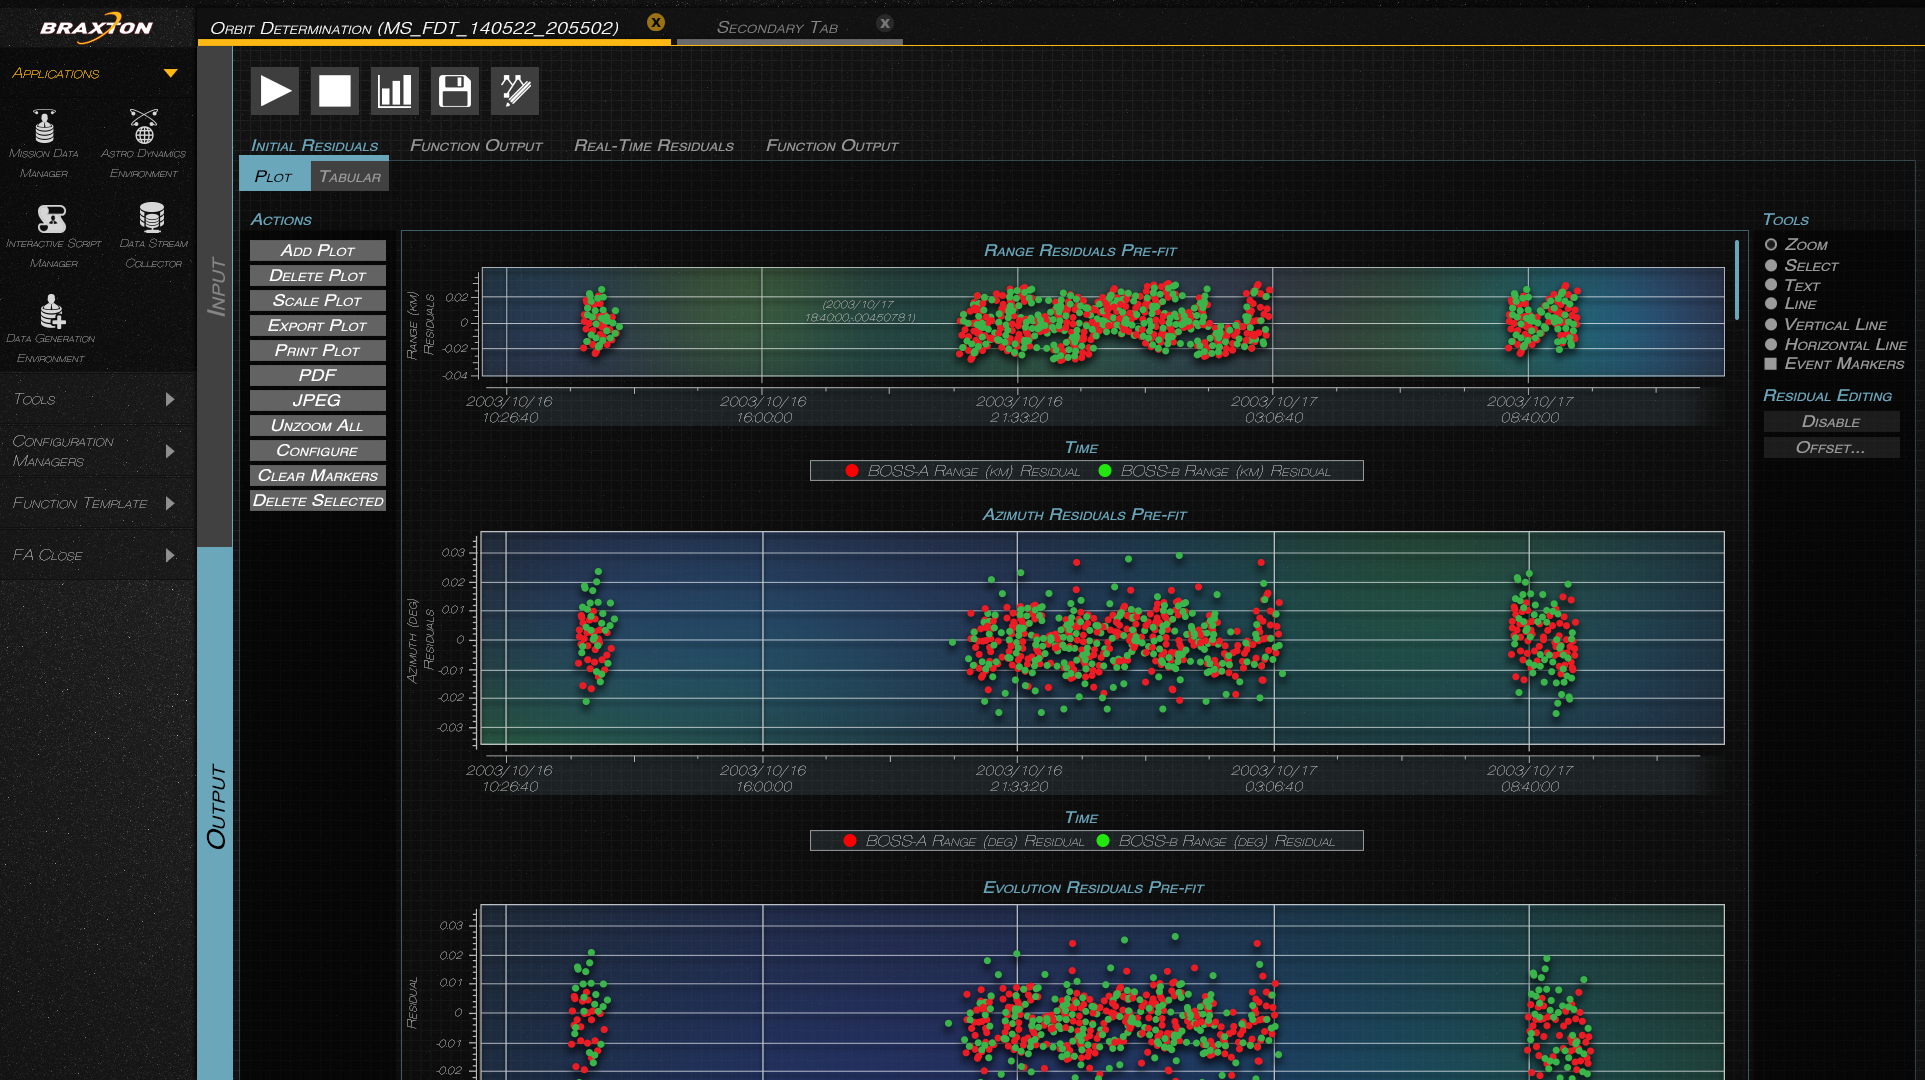Launch the Interactive Script Manager
The height and width of the screenshot is (1080, 1925).
pos(54,220)
